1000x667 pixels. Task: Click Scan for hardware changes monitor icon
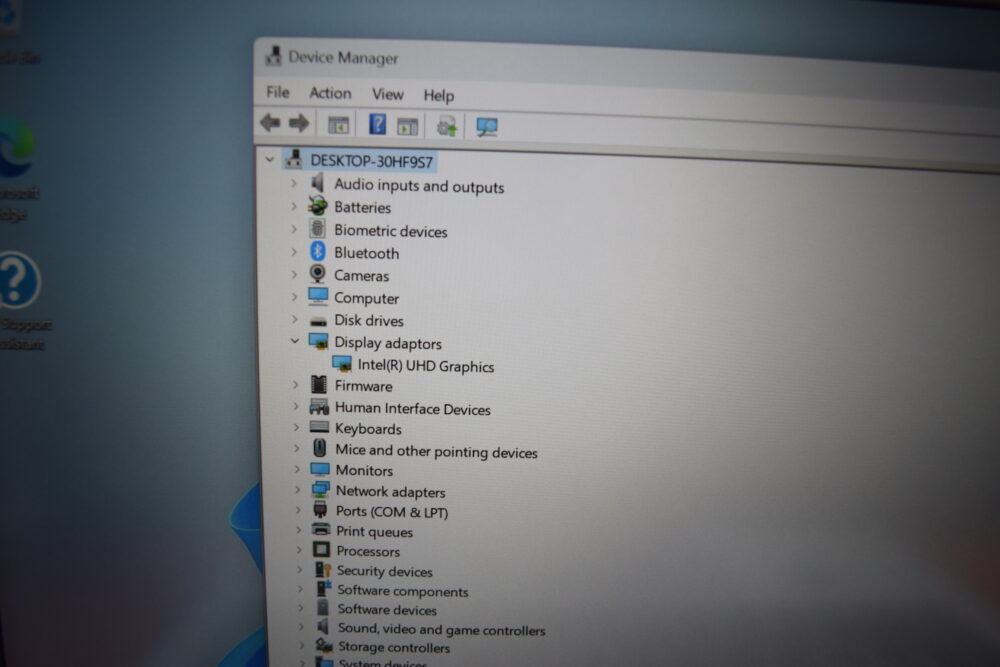click(x=487, y=127)
